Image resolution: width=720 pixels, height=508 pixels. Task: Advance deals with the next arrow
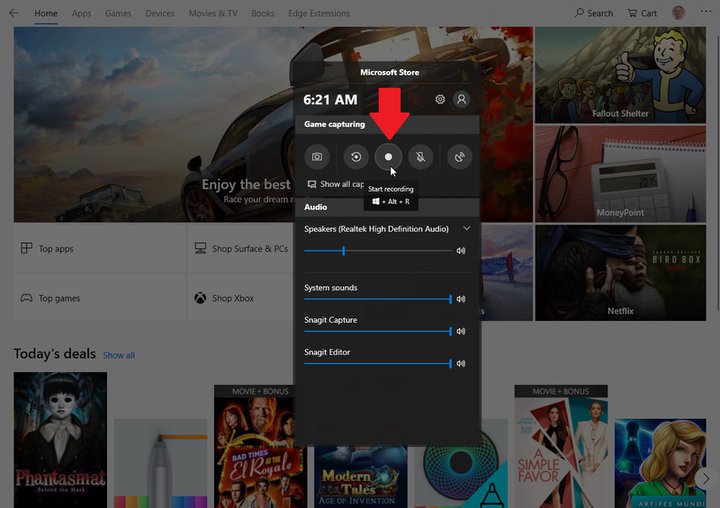[705, 479]
